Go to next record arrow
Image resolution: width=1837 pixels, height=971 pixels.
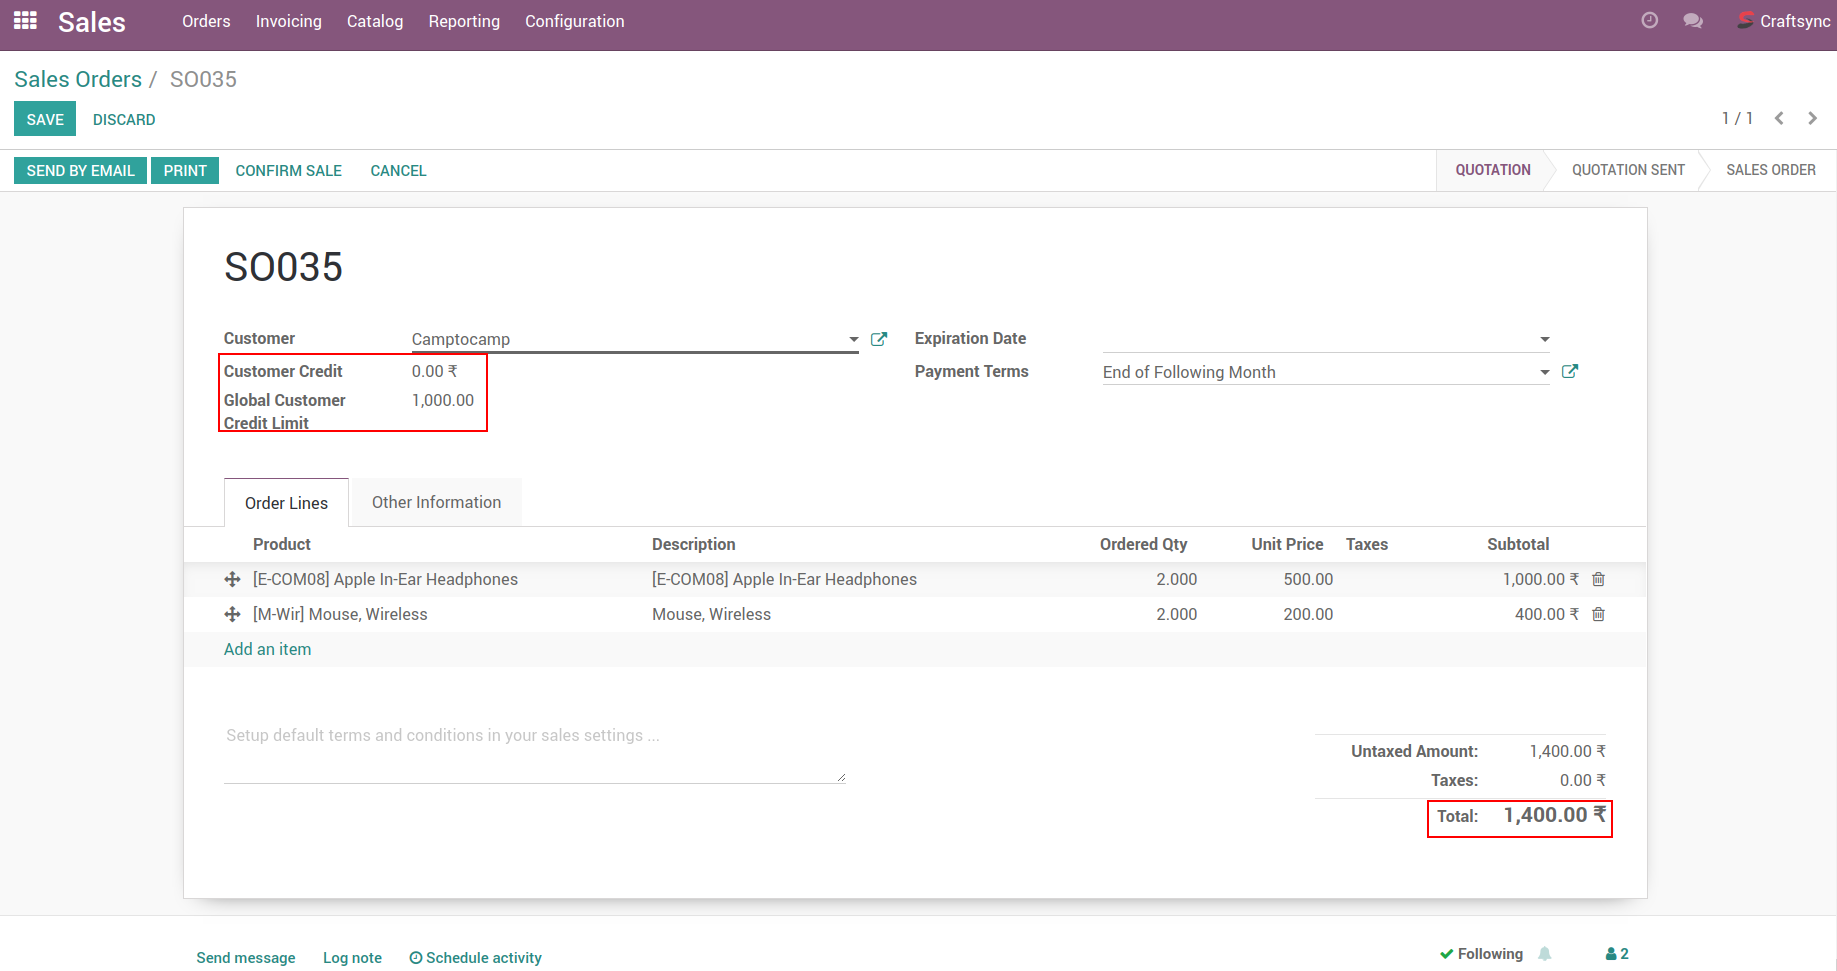coord(1812,118)
